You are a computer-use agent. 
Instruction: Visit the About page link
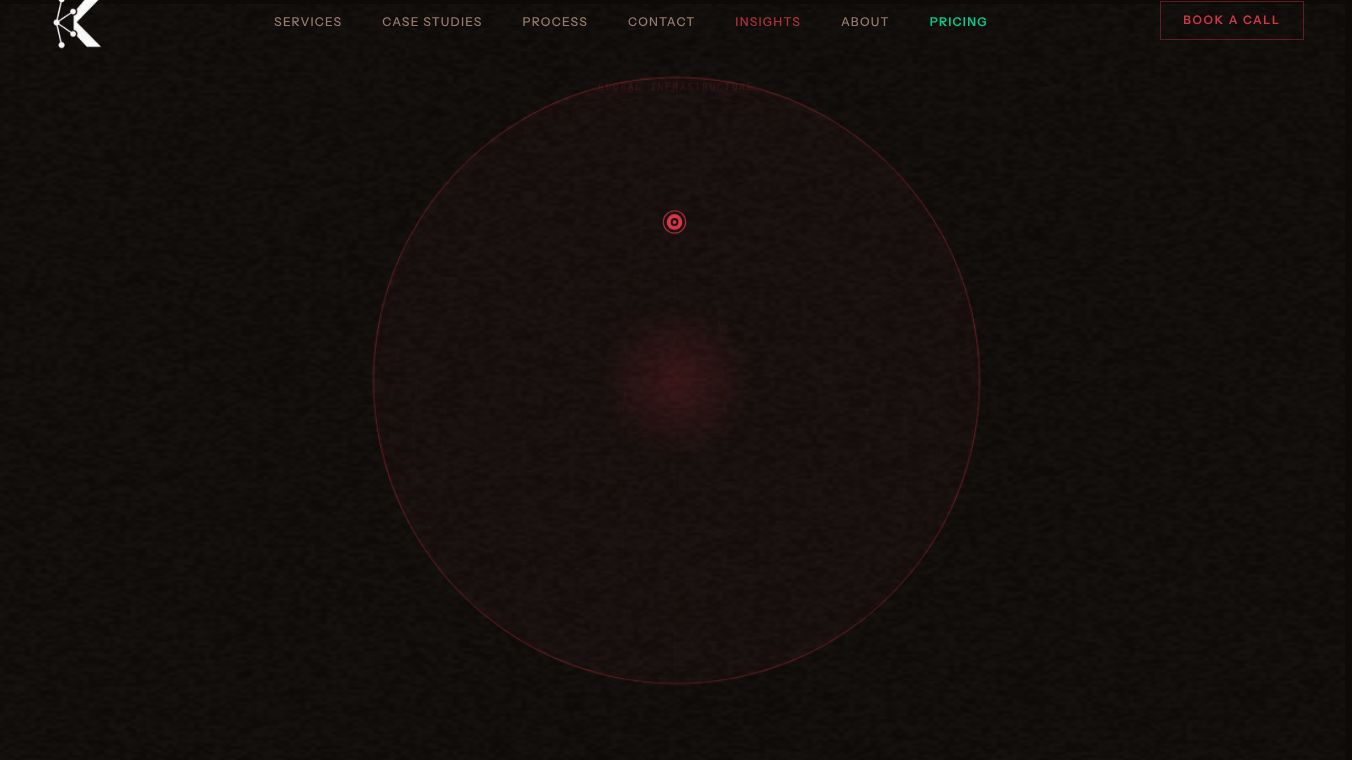pos(865,21)
